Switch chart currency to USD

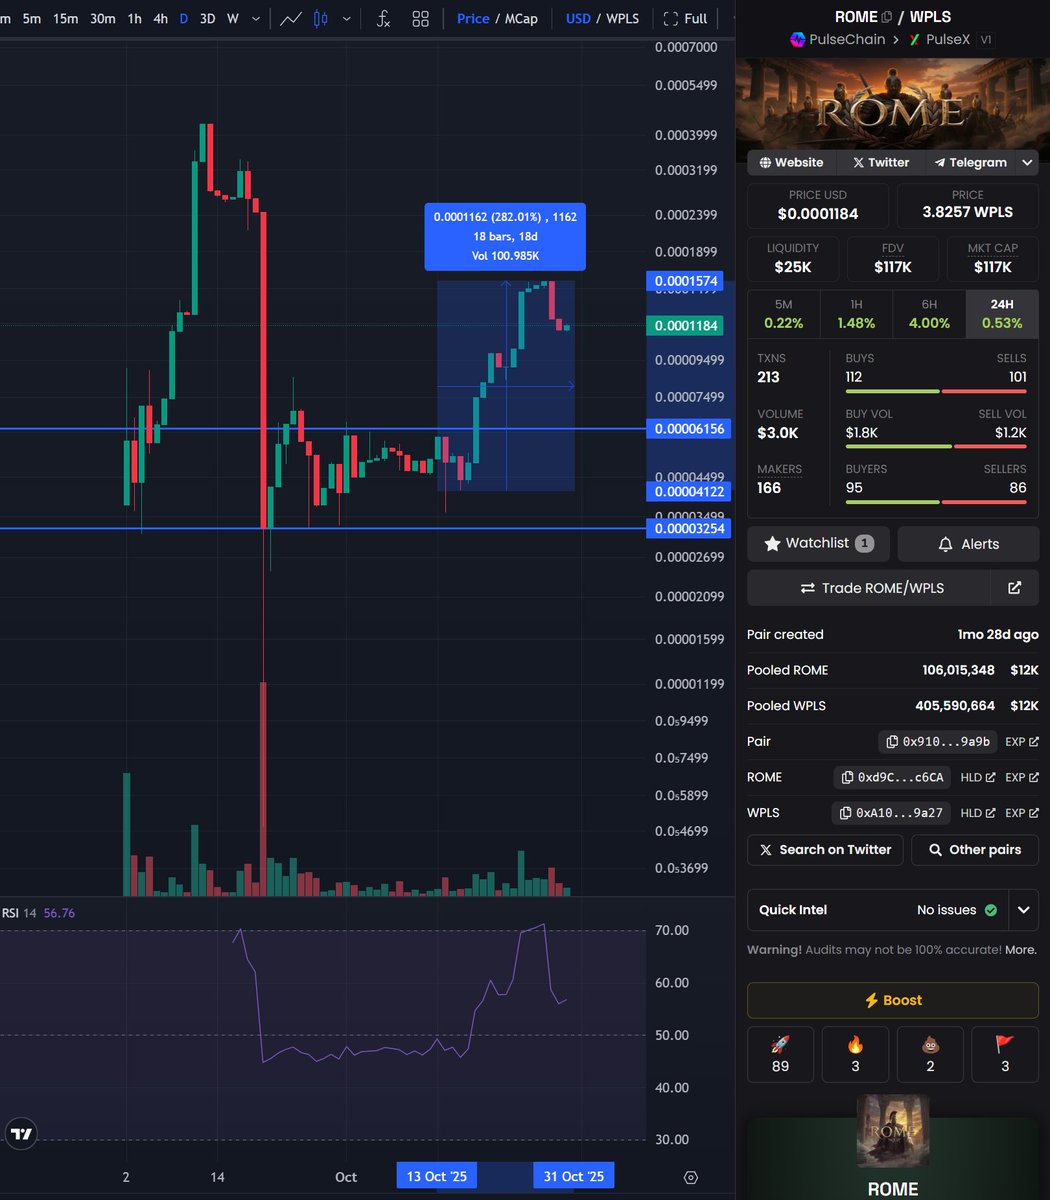[578, 18]
